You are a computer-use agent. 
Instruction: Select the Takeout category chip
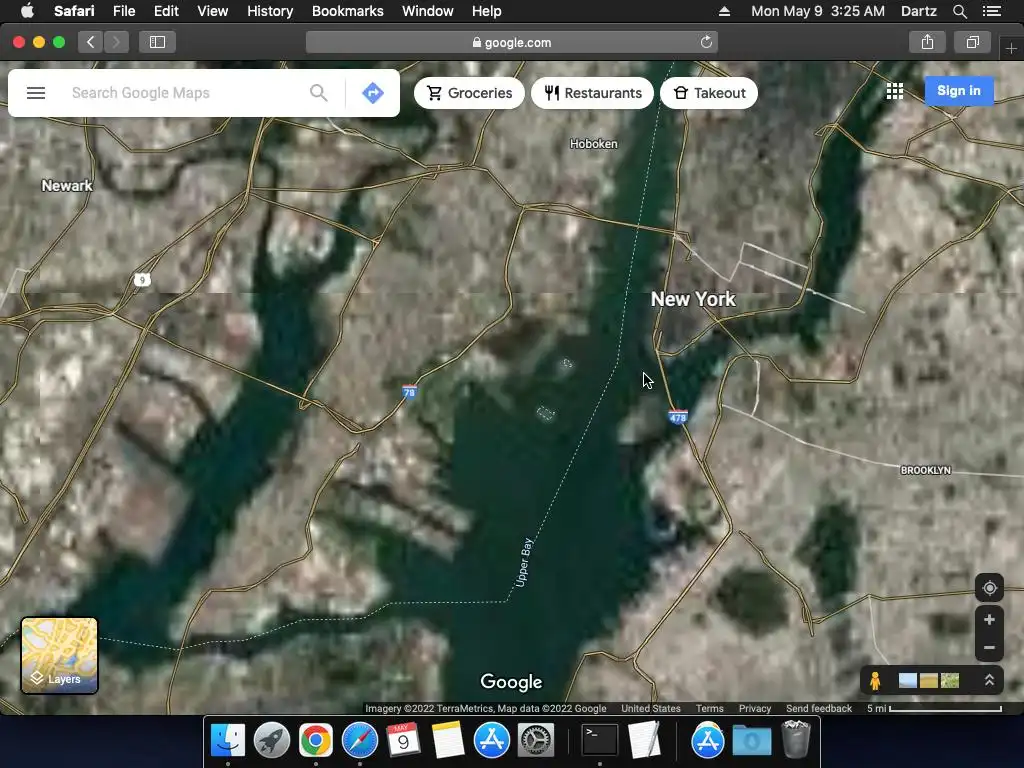(709, 93)
